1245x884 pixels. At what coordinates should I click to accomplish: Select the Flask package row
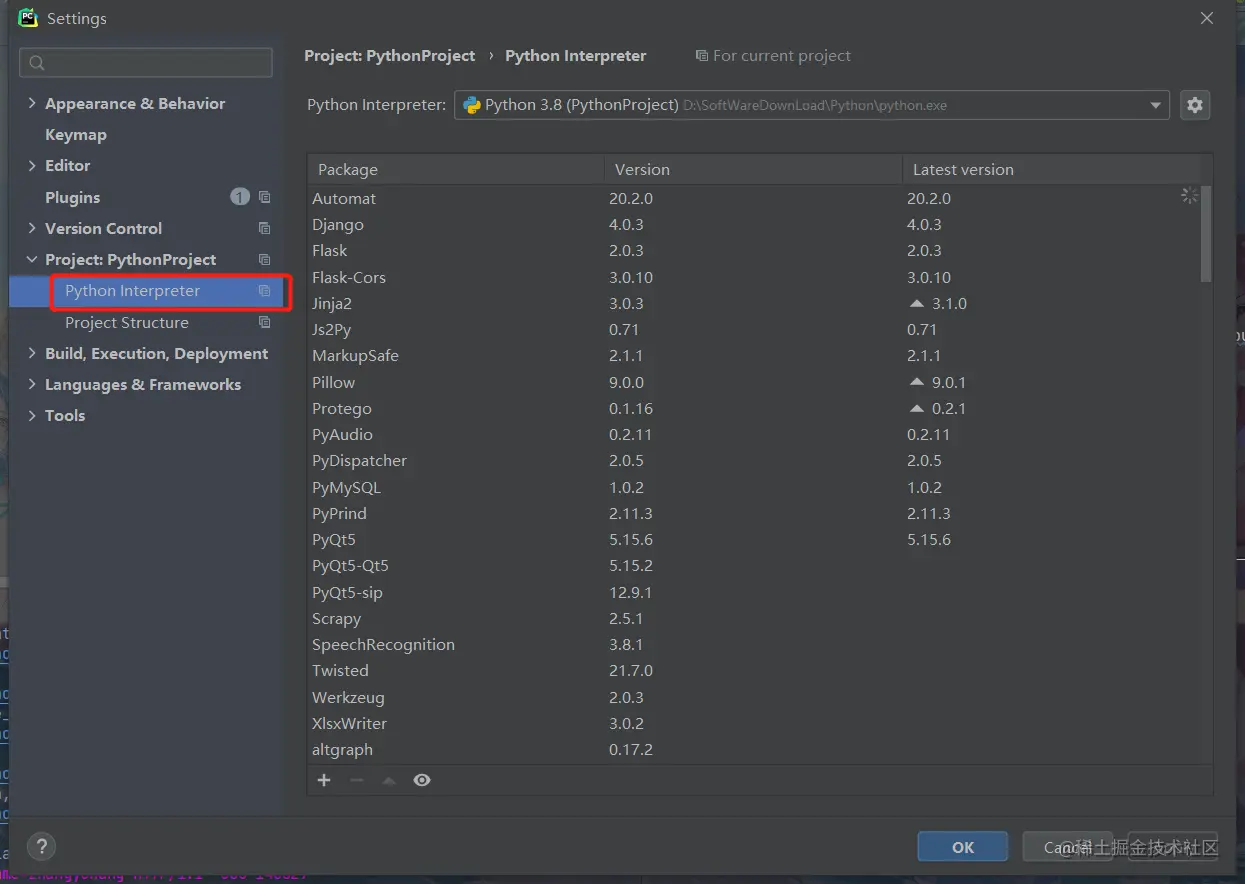point(754,251)
